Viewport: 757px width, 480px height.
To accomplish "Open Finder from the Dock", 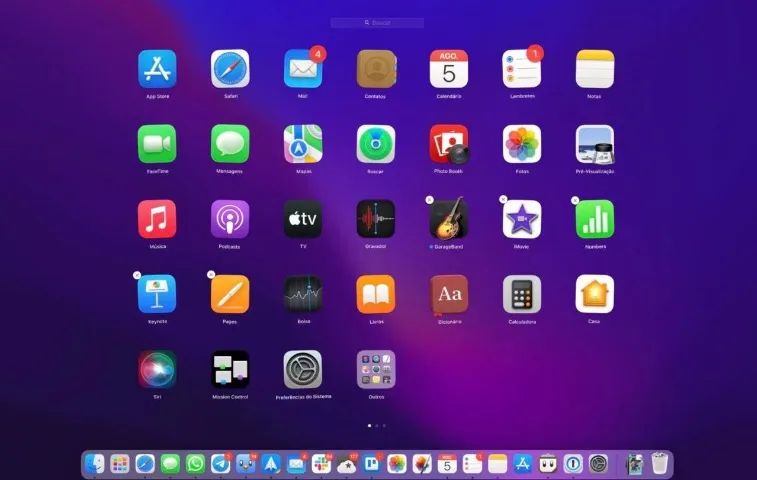I will click(95, 464).
